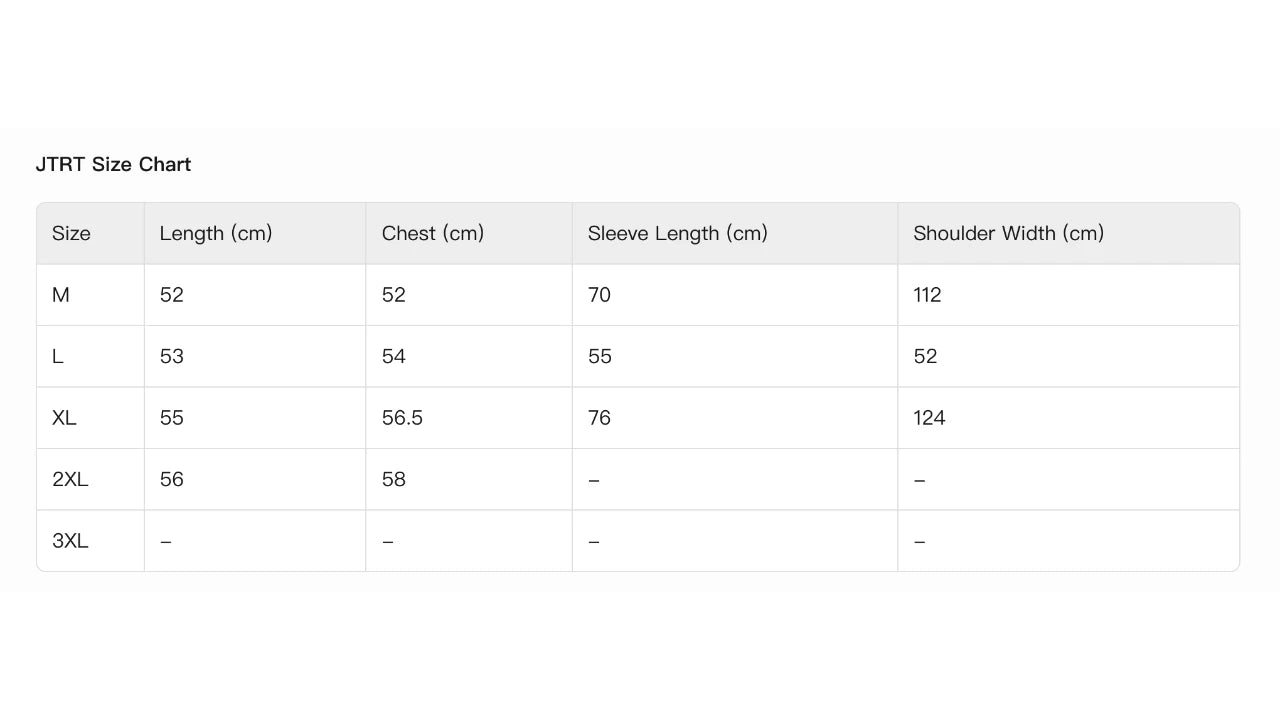Image resolution: width=1280 pixels, height=720 pixels.
Task: Select the Chest (cm) column header
Action: pos(433,234)
